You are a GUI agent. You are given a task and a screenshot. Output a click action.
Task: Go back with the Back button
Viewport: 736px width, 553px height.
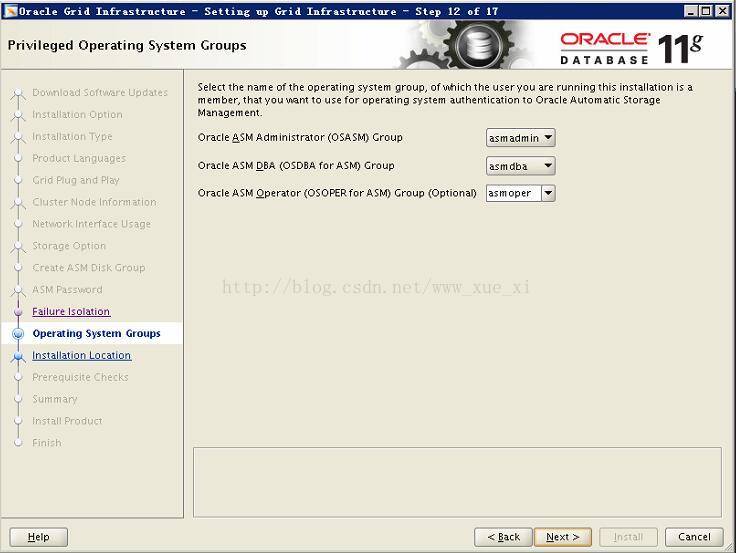click(503, 537)
